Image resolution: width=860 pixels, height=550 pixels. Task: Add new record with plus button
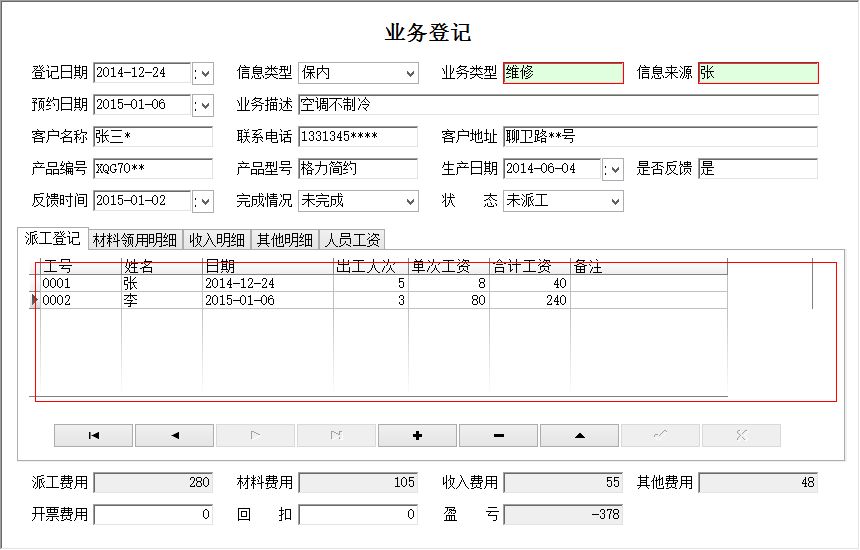coord(417,435)
